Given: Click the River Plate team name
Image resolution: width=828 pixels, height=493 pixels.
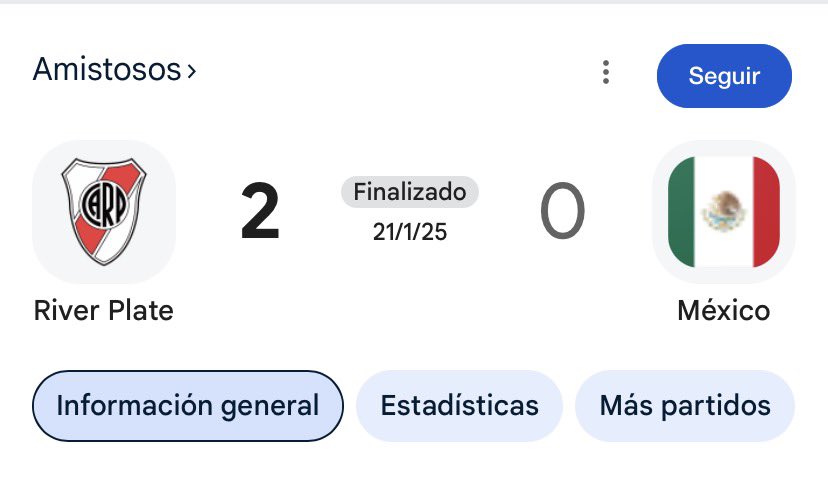Looking at the screenshot, I should 104,310.
